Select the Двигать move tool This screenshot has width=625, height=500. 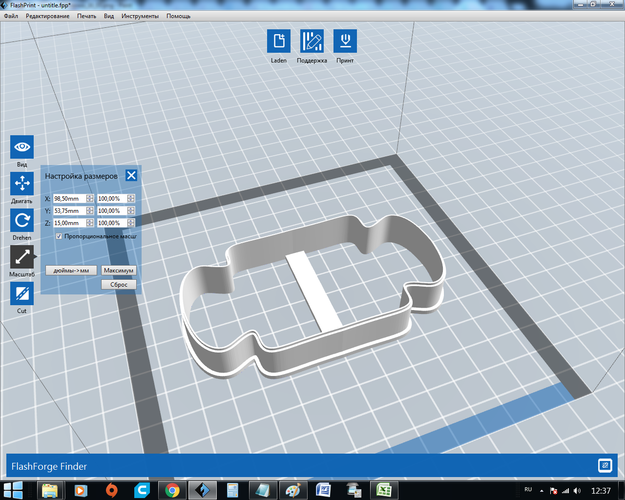(22, 184)
